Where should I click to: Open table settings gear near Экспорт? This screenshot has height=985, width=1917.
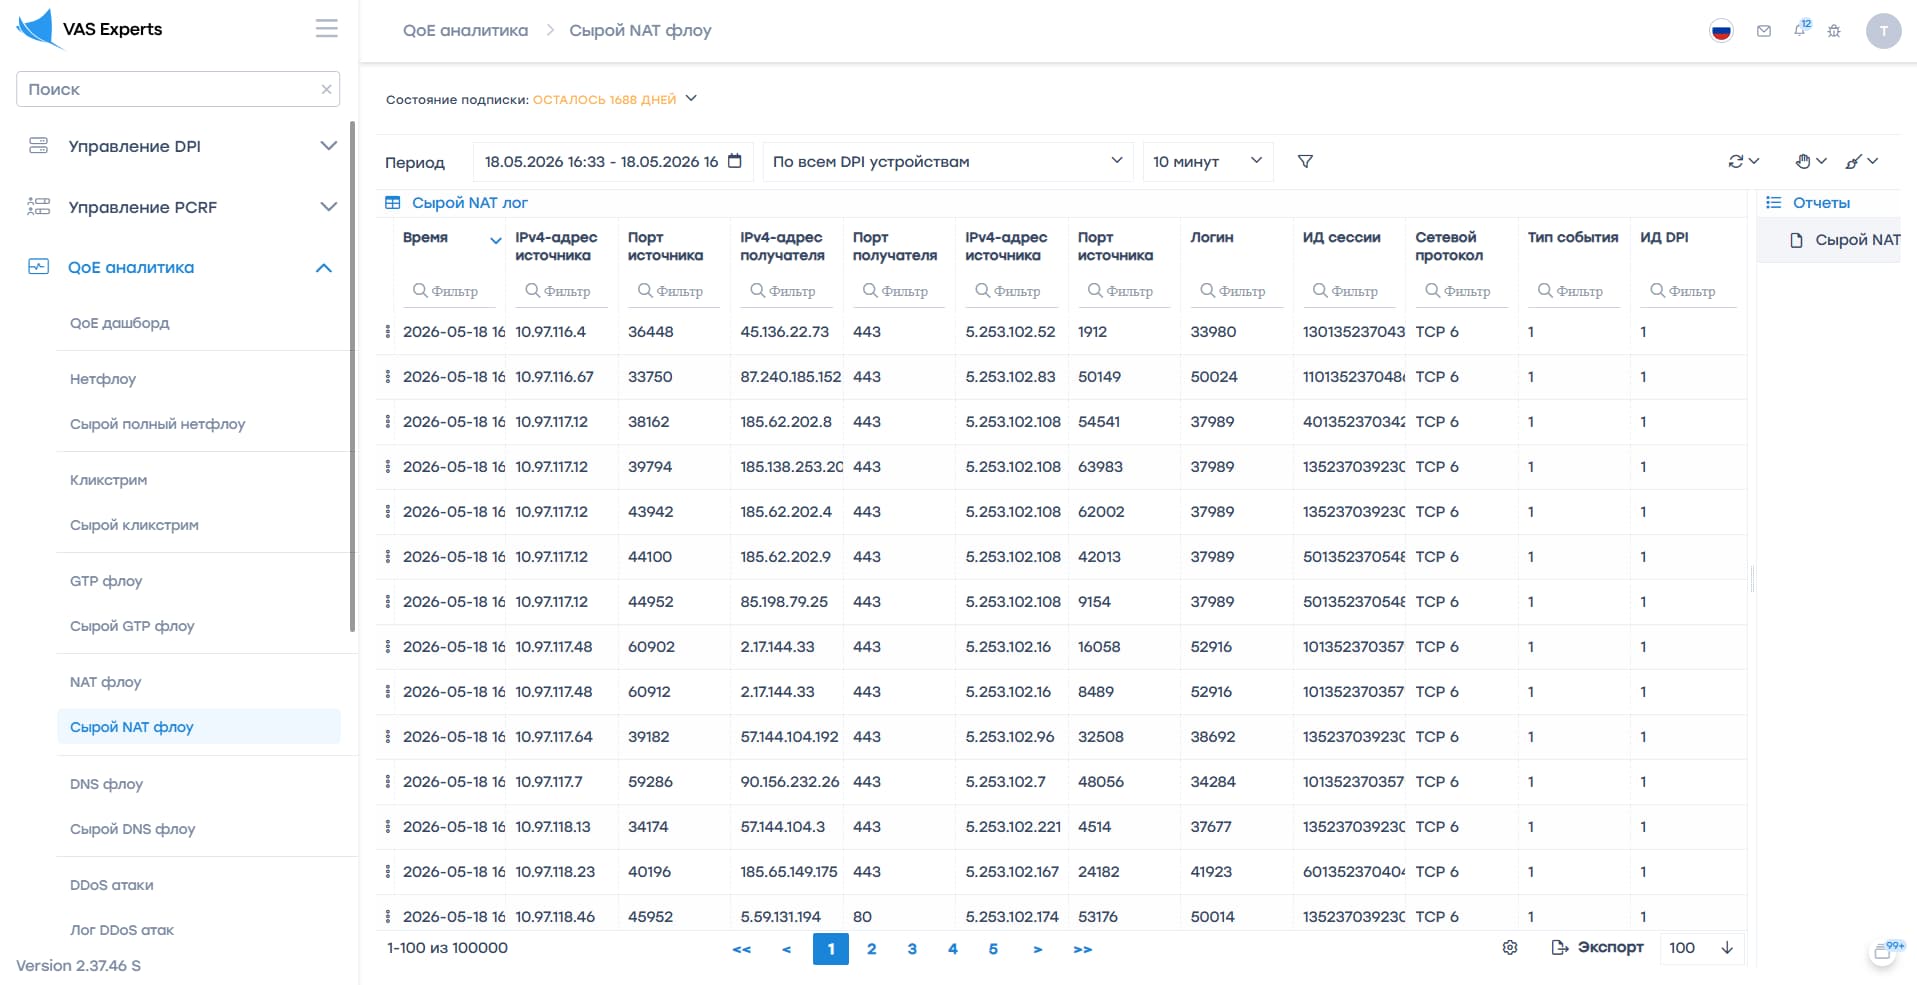[1510, 947]
